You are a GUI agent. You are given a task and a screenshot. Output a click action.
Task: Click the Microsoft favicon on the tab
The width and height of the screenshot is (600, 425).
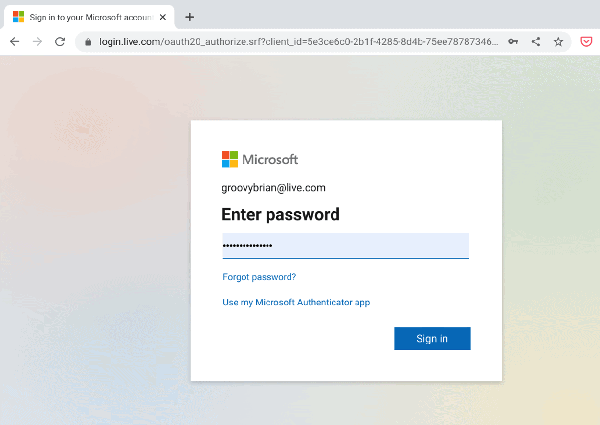click(x=18, y=16)
